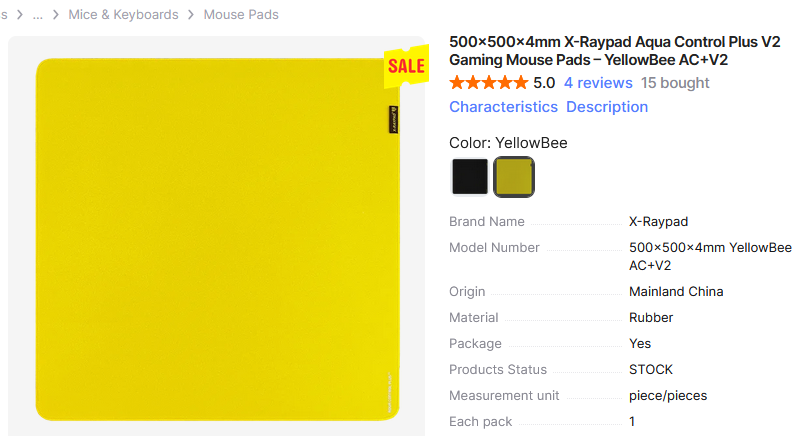Click the Model Number value text
Viewport: 793px width, 436px height.
pos(710,256)
